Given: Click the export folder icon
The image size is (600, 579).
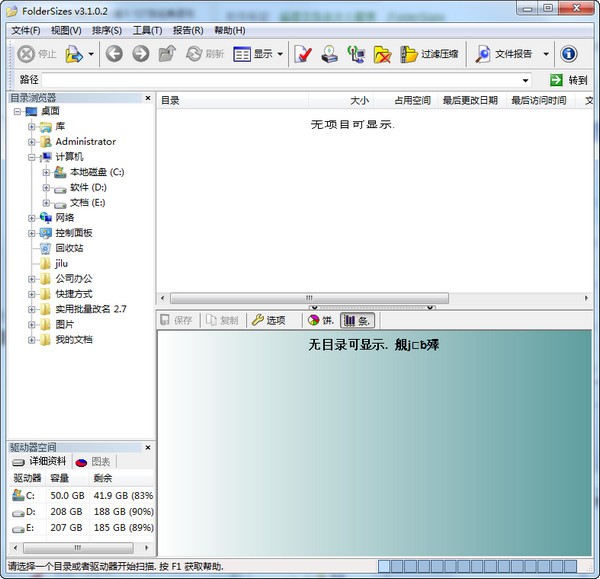Looking at the screenshot, I should [74, 54].
